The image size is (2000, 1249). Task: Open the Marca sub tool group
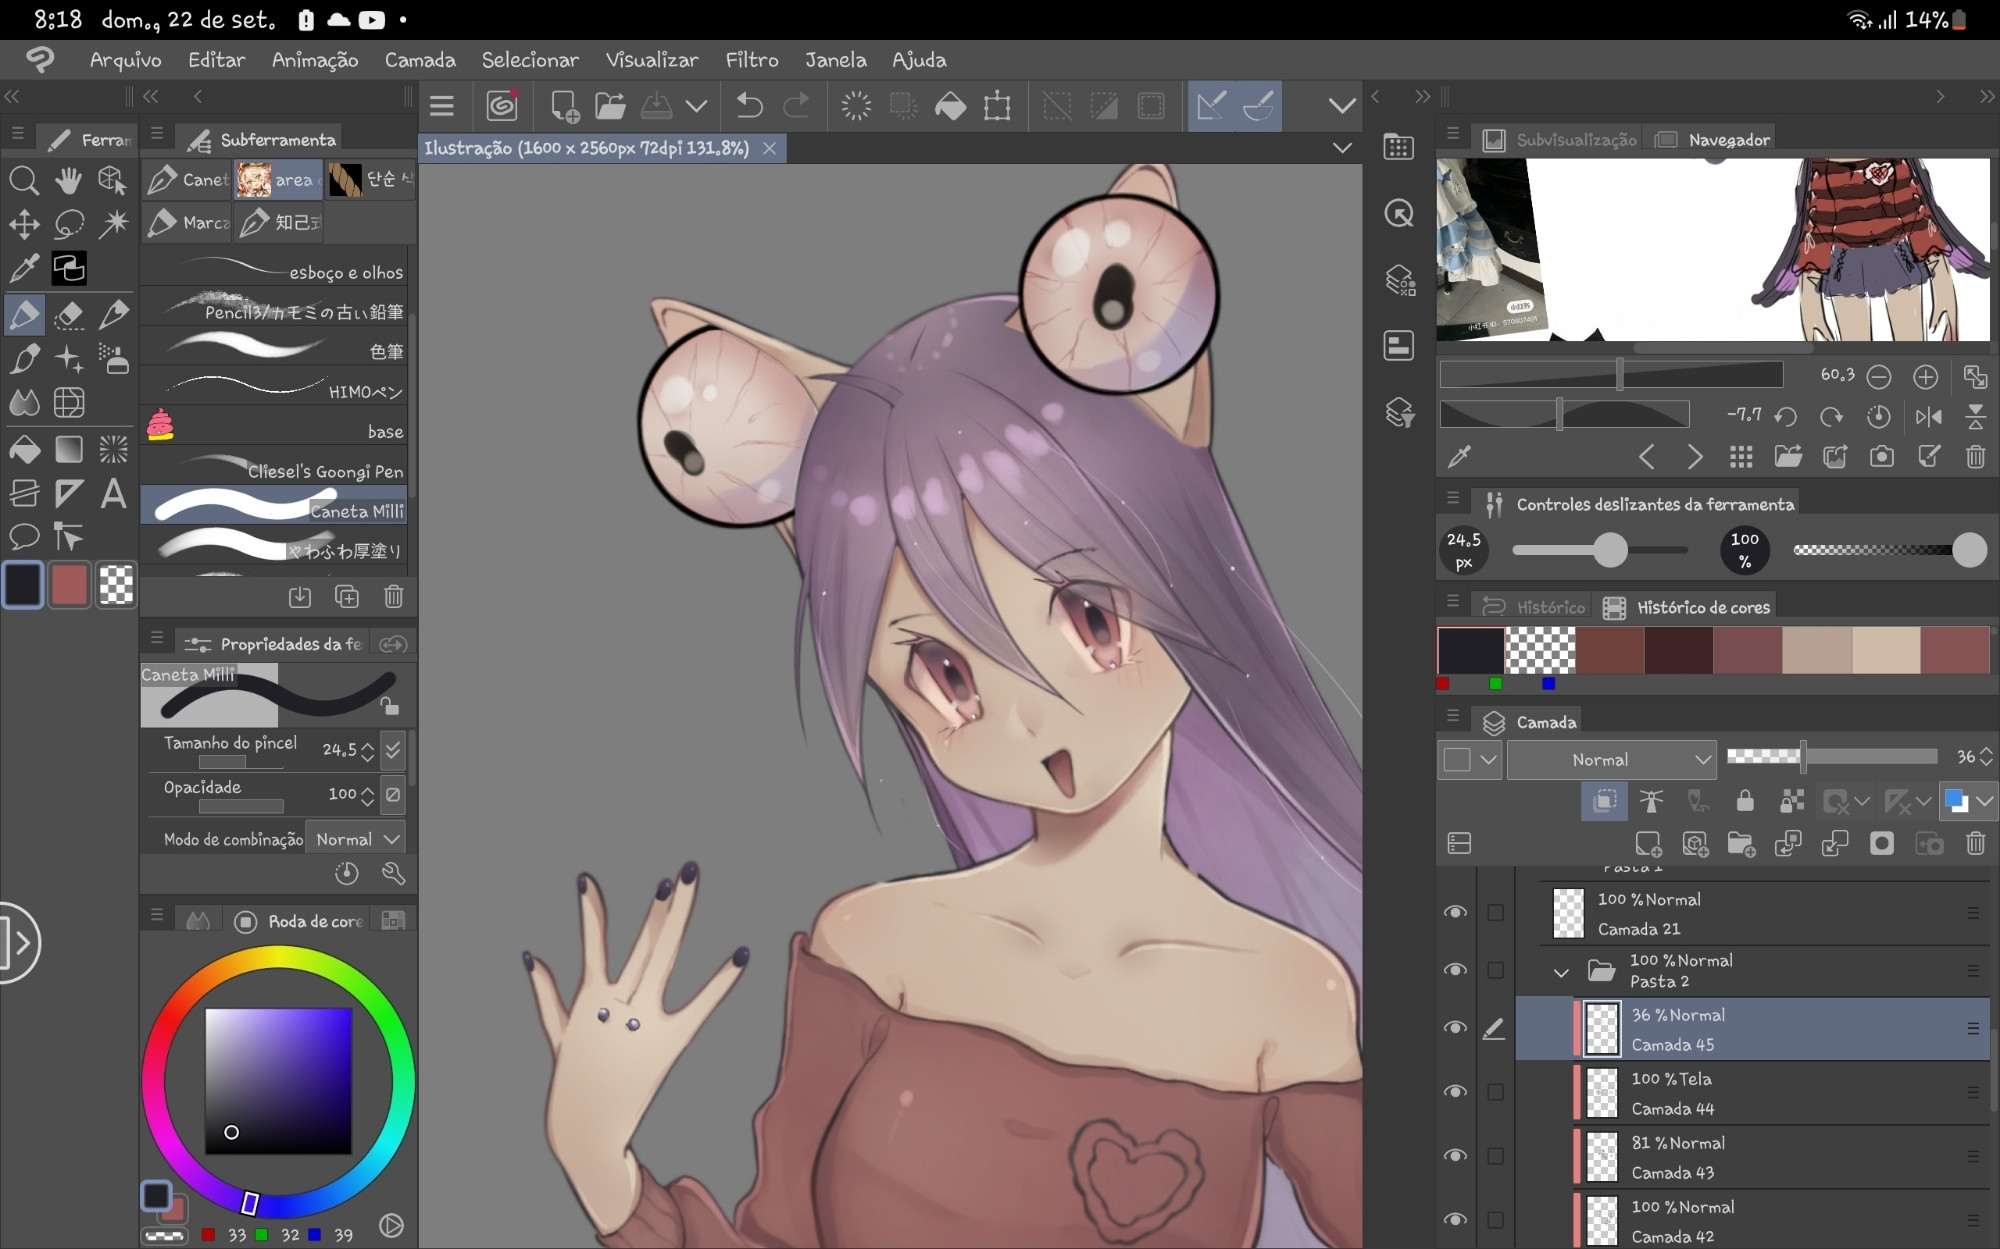click(187, 223)
